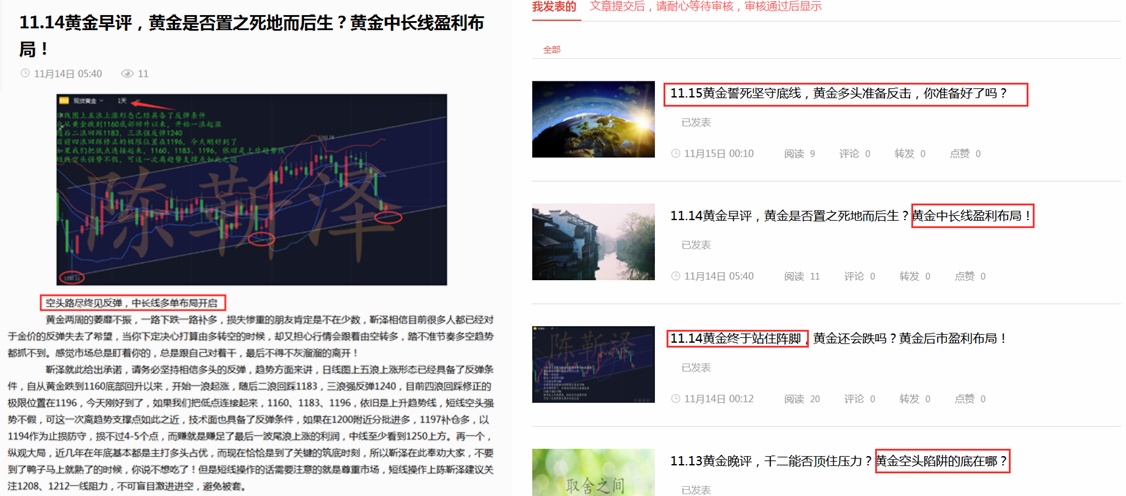
Task: Click the date 11月14日 05:40 in the list
Action: click(x=719, y=276)
